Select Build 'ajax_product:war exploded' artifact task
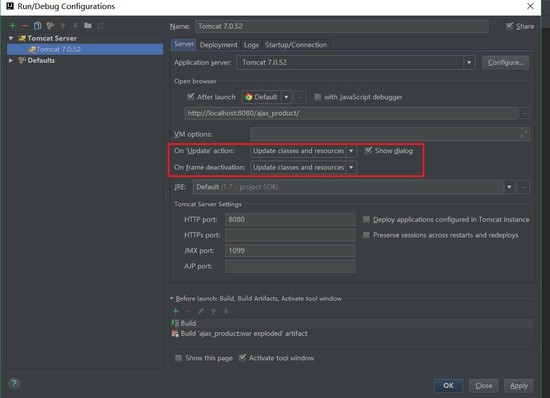The height and width of the screenshot is (398, 550). pos(352,333)
